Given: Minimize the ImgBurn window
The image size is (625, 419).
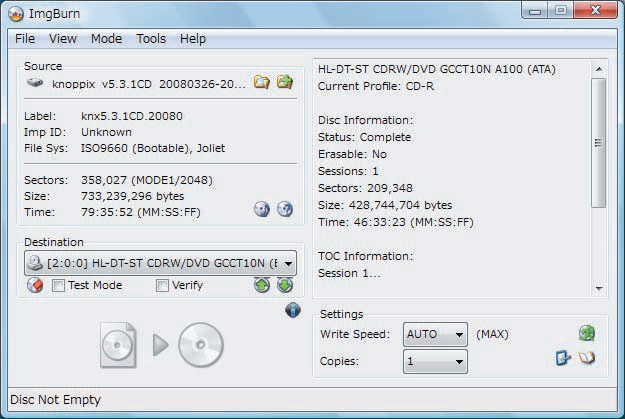Looking at the screenshot, I should click(x=535, y=10).
